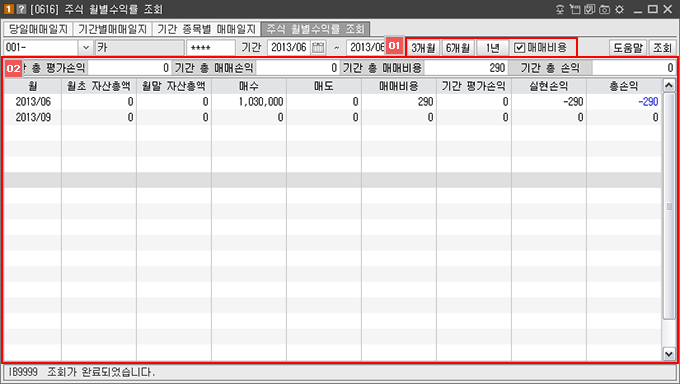Click the account name field 카

(140, 47)
